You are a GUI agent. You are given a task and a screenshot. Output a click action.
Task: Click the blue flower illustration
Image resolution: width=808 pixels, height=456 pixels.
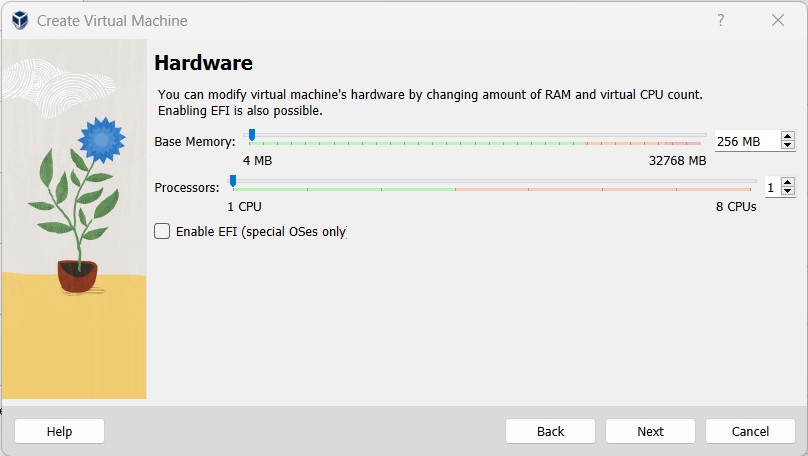(x=102, y=140)
